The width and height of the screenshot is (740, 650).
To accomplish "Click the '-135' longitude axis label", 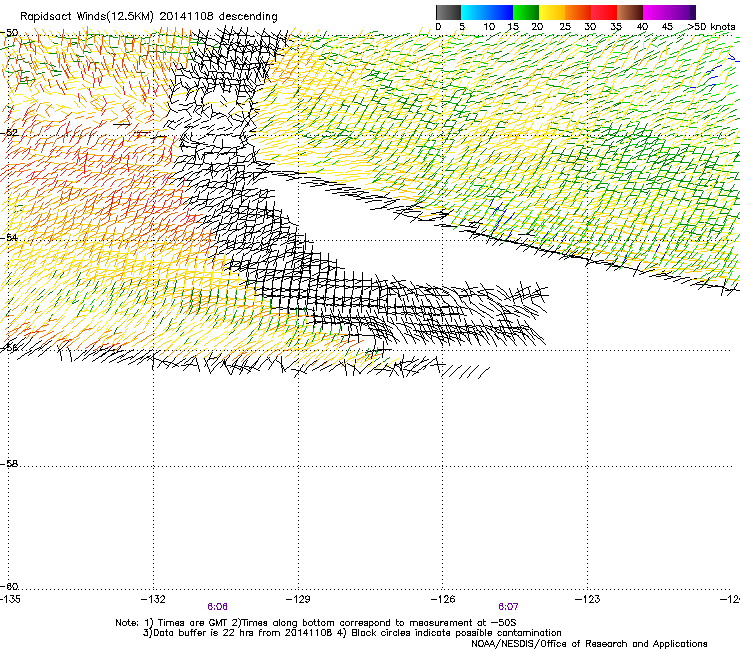I will 10,599.
